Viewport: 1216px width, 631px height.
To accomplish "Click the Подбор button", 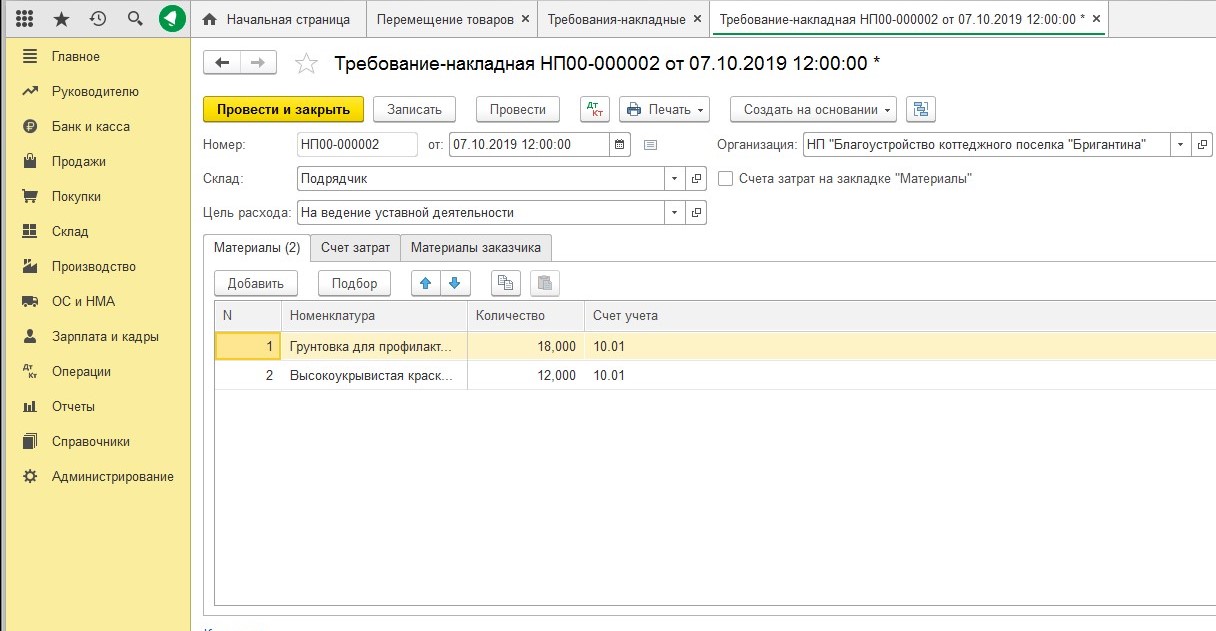I will (x=354, y=283).
